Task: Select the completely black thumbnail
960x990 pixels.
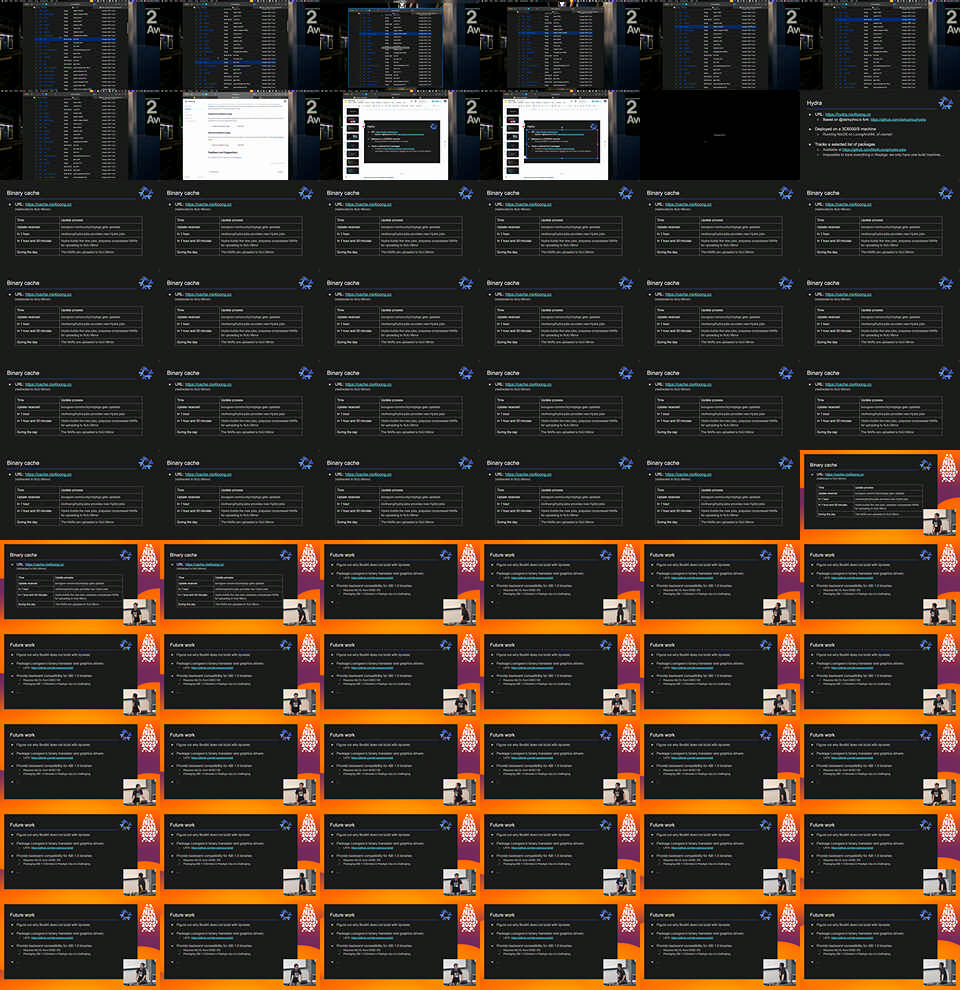Action: click(720, 135)
